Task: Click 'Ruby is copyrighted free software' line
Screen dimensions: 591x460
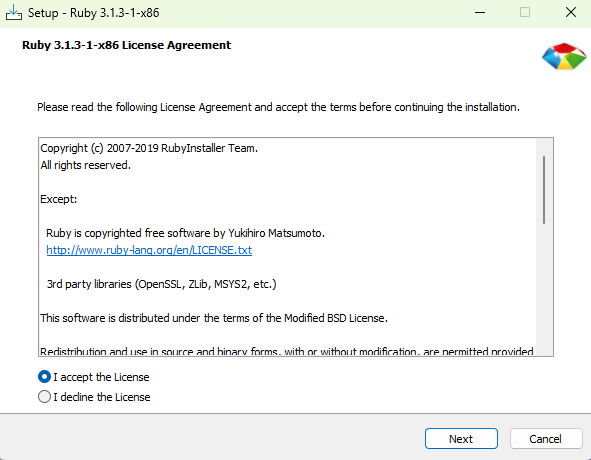Action: [x=185, y=233]
